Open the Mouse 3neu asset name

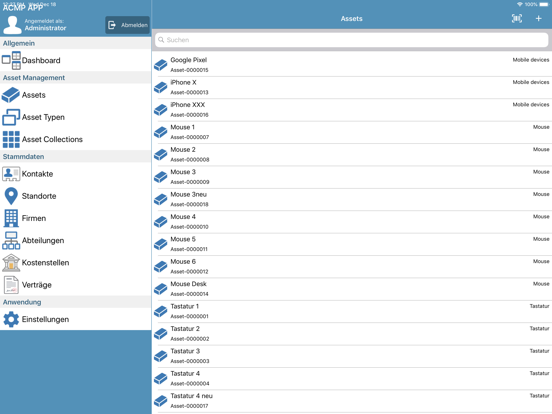point(189,194)
